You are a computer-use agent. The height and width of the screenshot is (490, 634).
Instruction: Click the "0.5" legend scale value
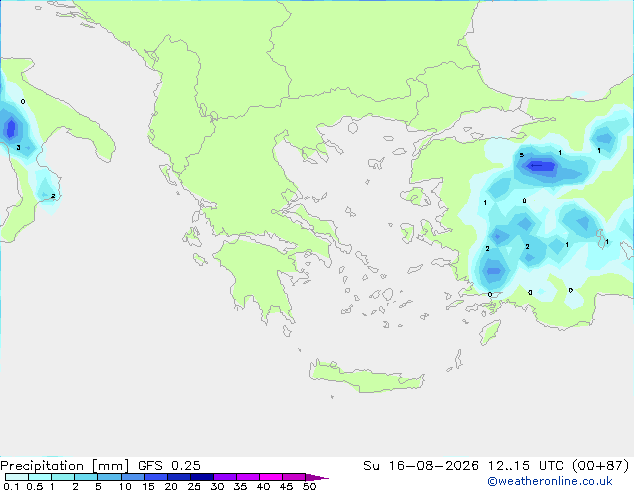[34, 486]
